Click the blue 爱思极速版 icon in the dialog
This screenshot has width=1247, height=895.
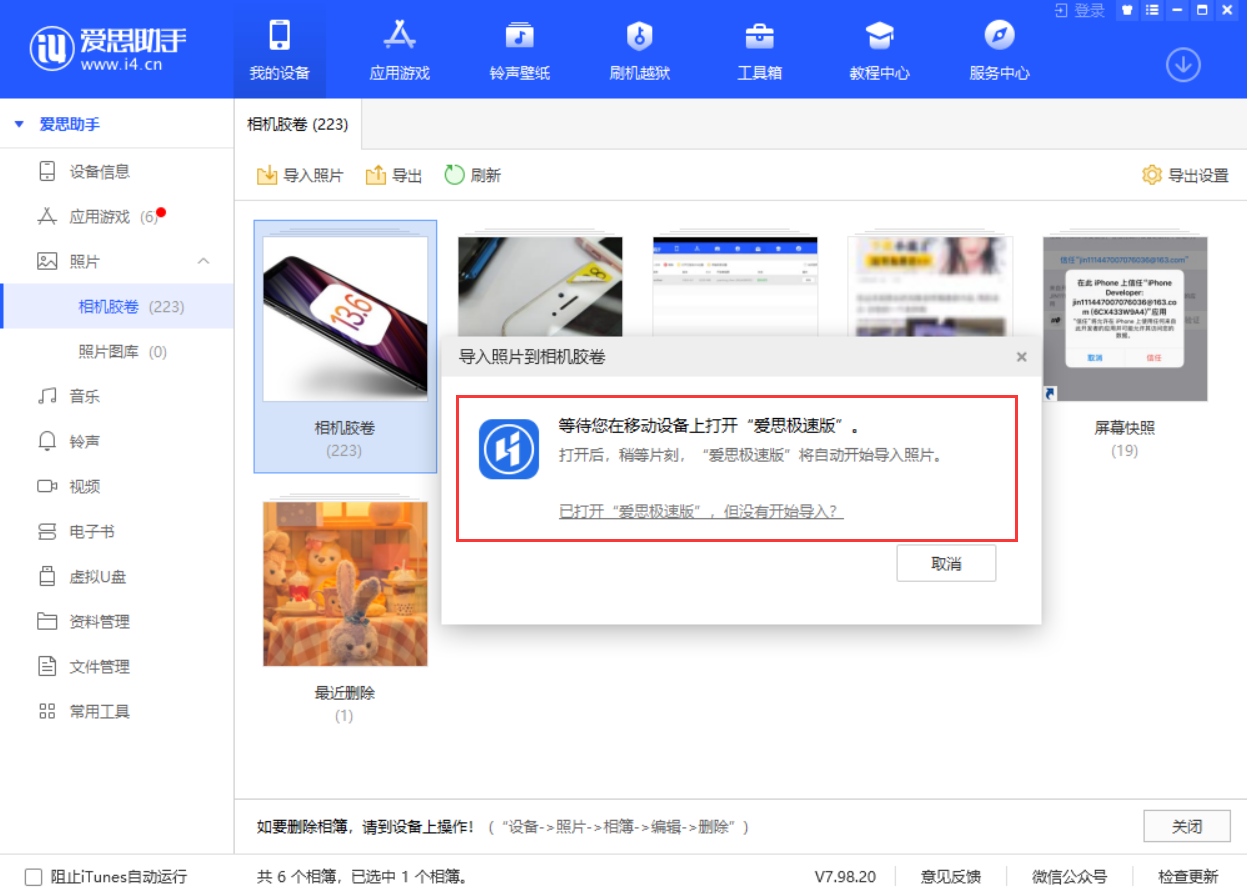[x=509, y=449]
